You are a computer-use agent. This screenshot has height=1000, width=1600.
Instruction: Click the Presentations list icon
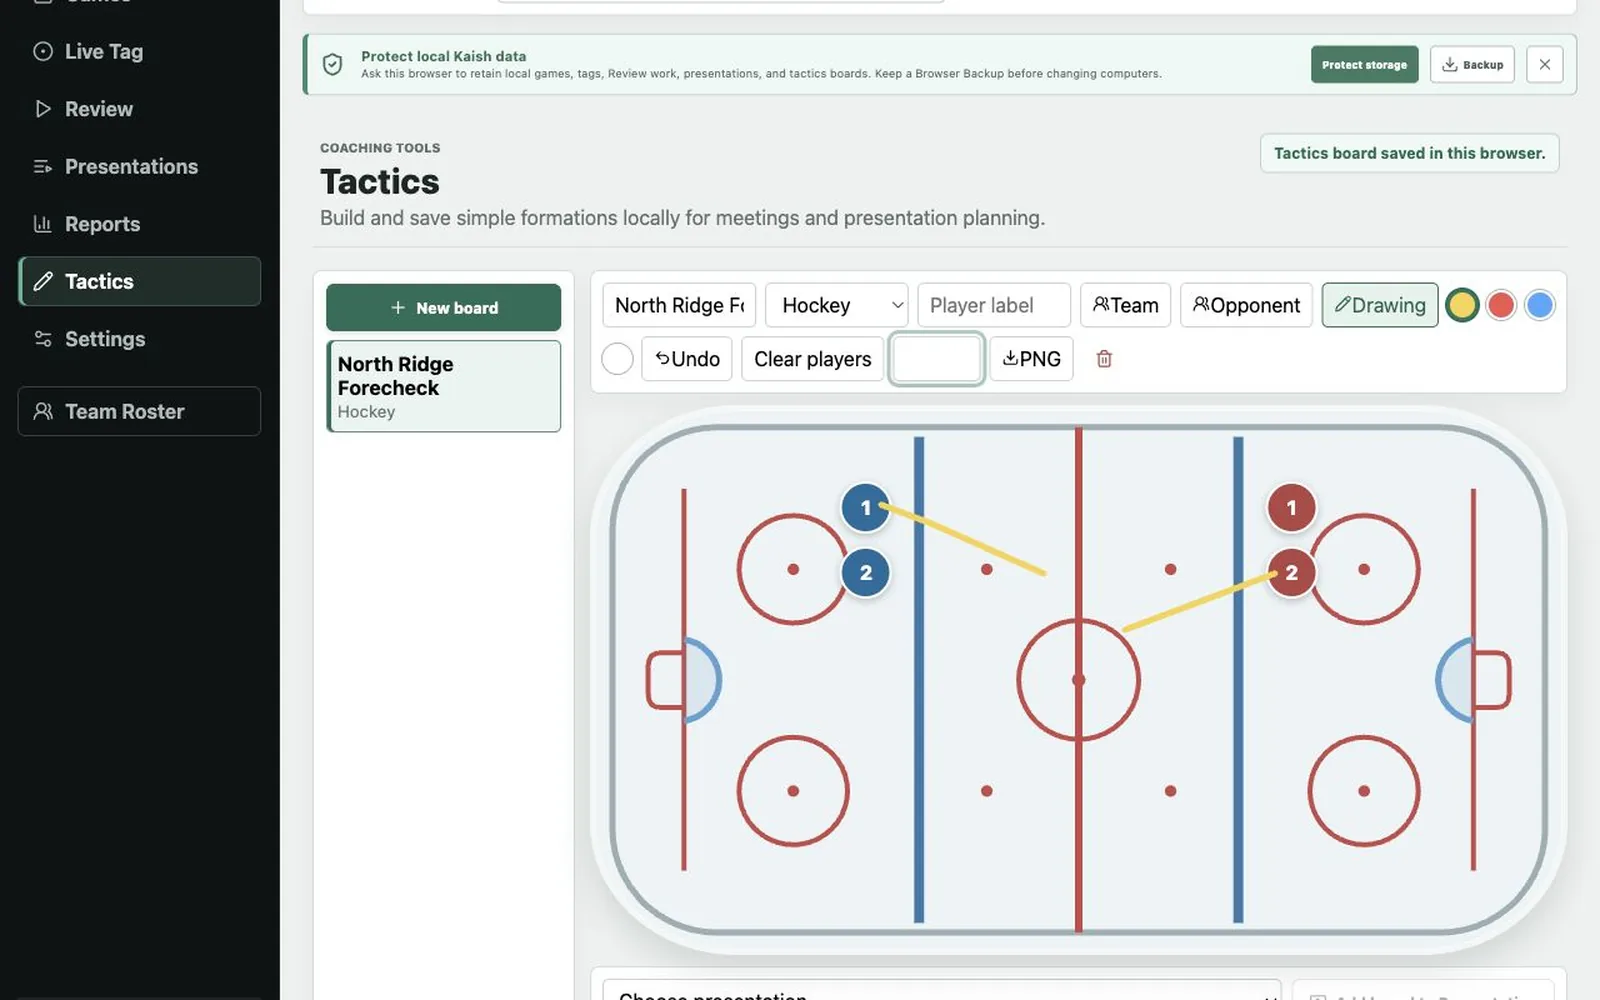coord(43,167)
